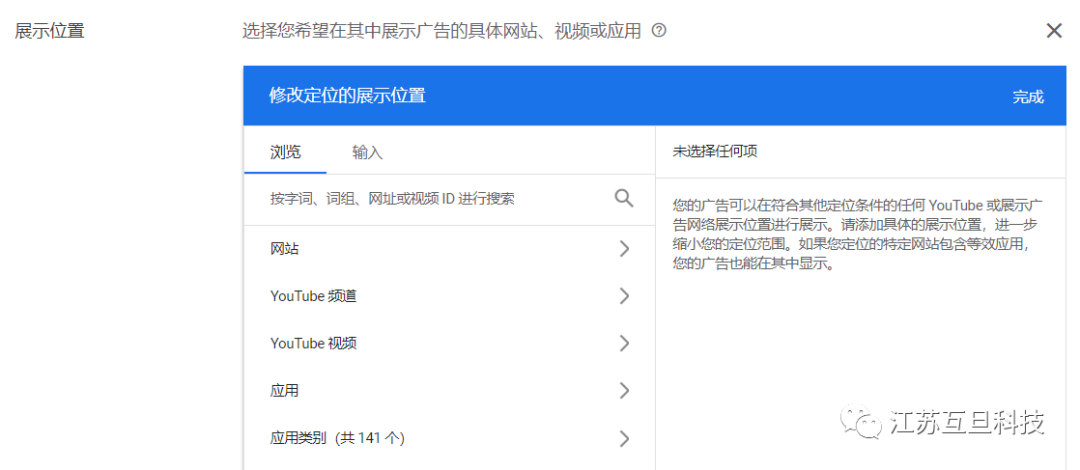Viewport: 1080px width, 470px height.
Task: Click the search magnifier icon
Action: [624, 198]
